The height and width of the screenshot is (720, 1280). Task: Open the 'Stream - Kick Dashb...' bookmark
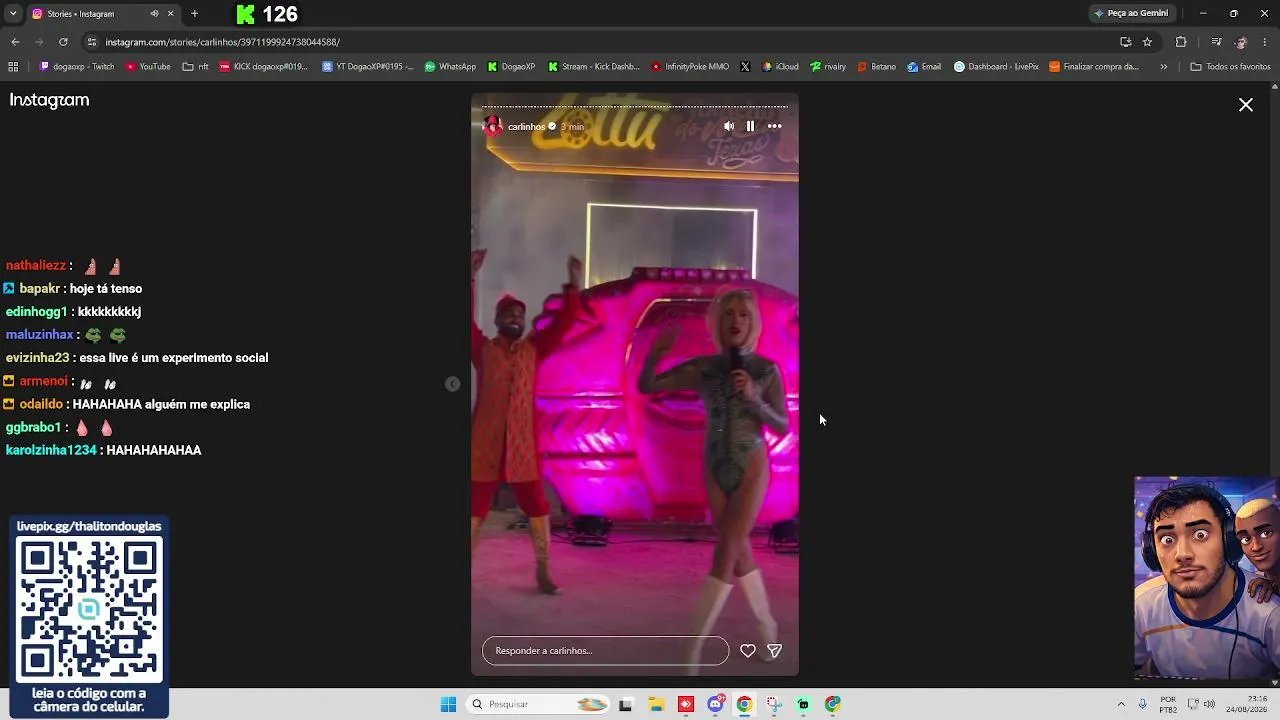(594, 67)
